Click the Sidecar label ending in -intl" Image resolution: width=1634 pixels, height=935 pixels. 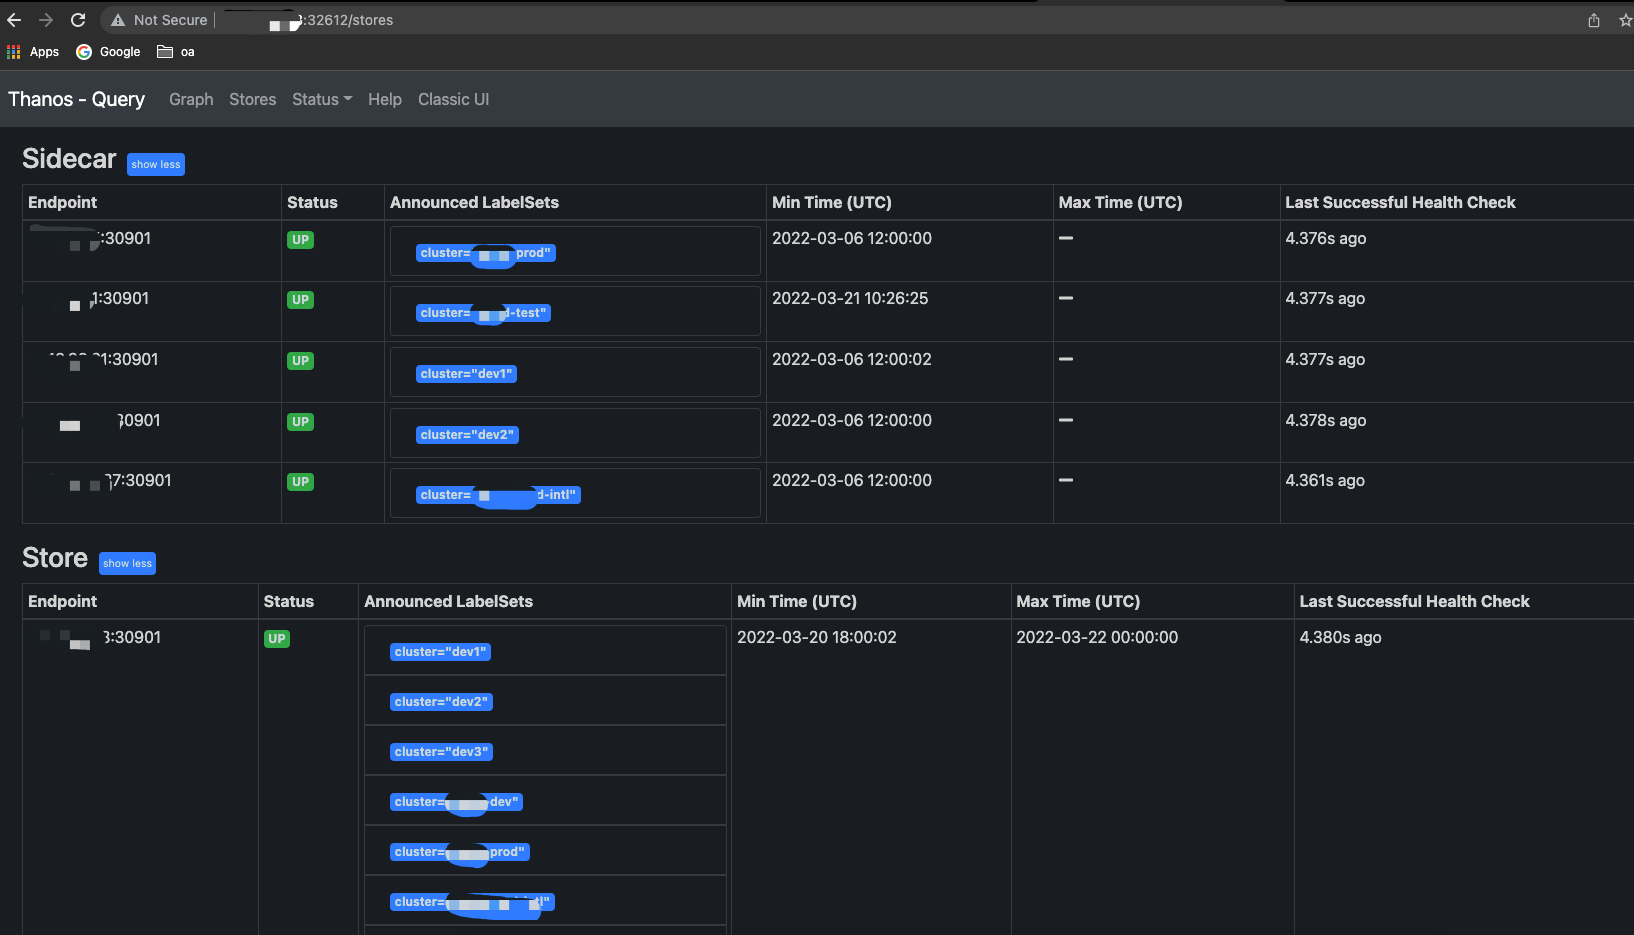click(x=498, y=495)
